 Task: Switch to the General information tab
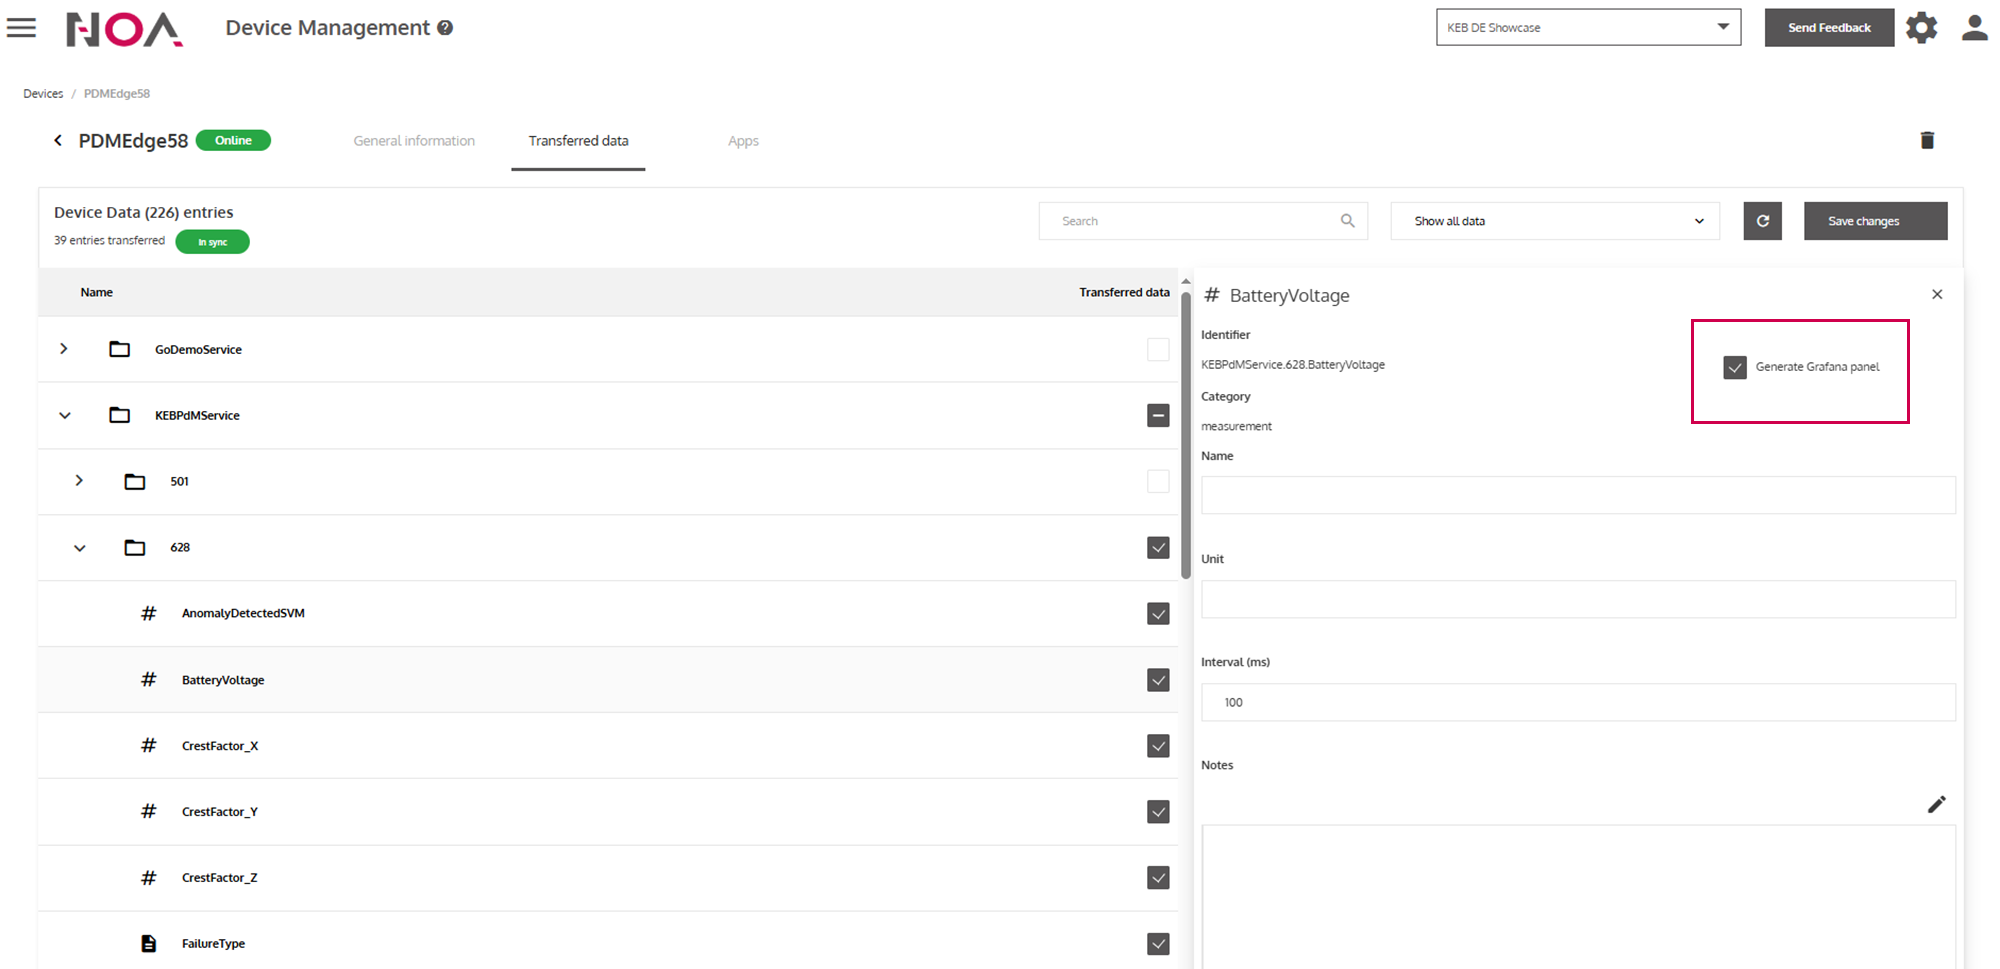pyautogui.click(x=414, y=141)
